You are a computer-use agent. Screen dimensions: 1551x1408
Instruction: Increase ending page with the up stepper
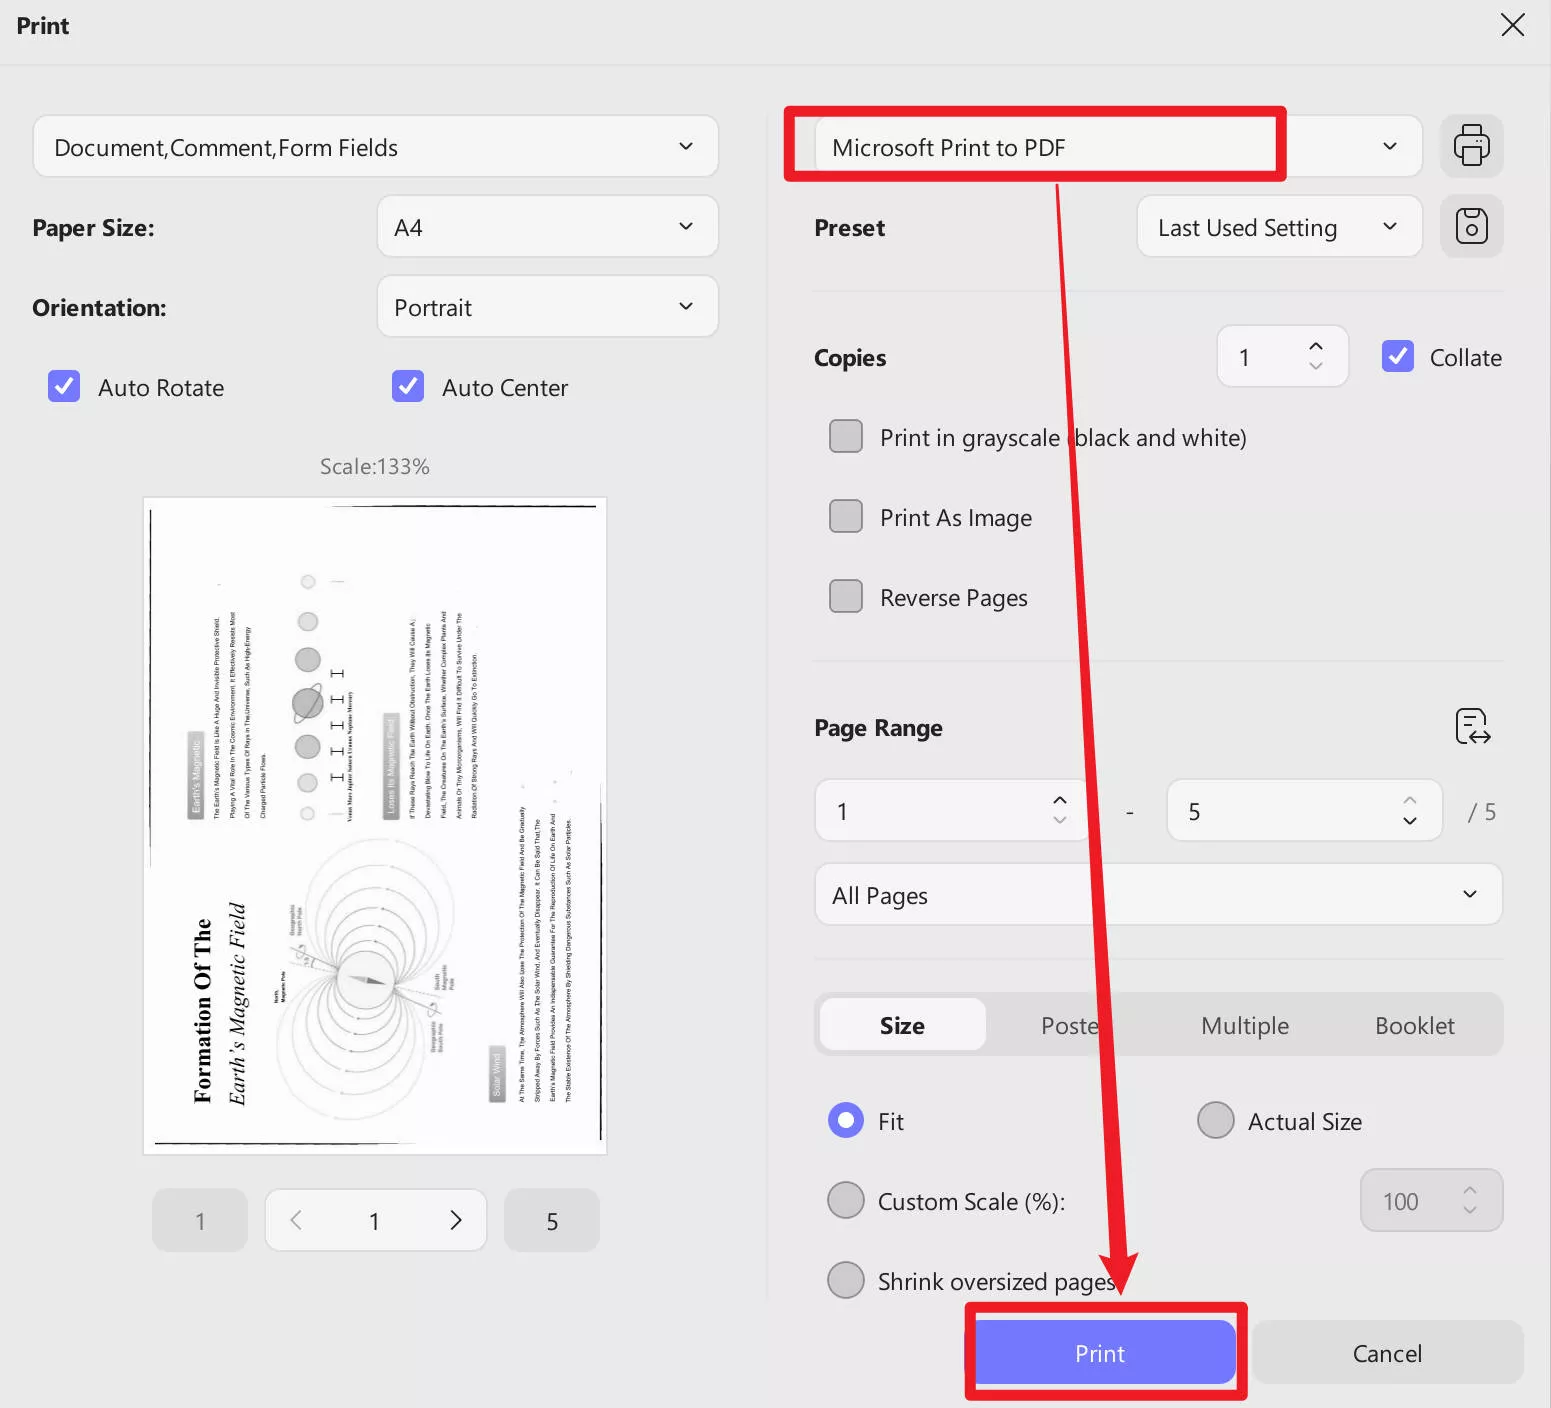[1409, 799]
